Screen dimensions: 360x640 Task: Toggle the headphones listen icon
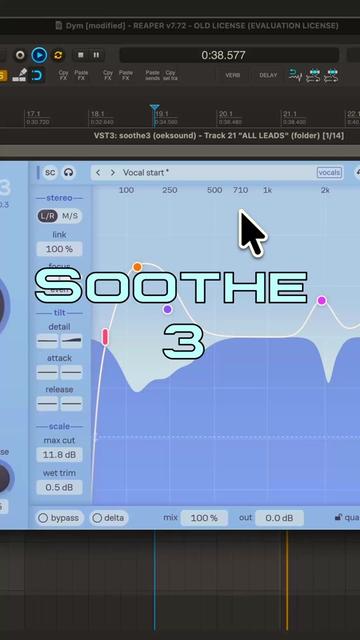coord(69,173)
